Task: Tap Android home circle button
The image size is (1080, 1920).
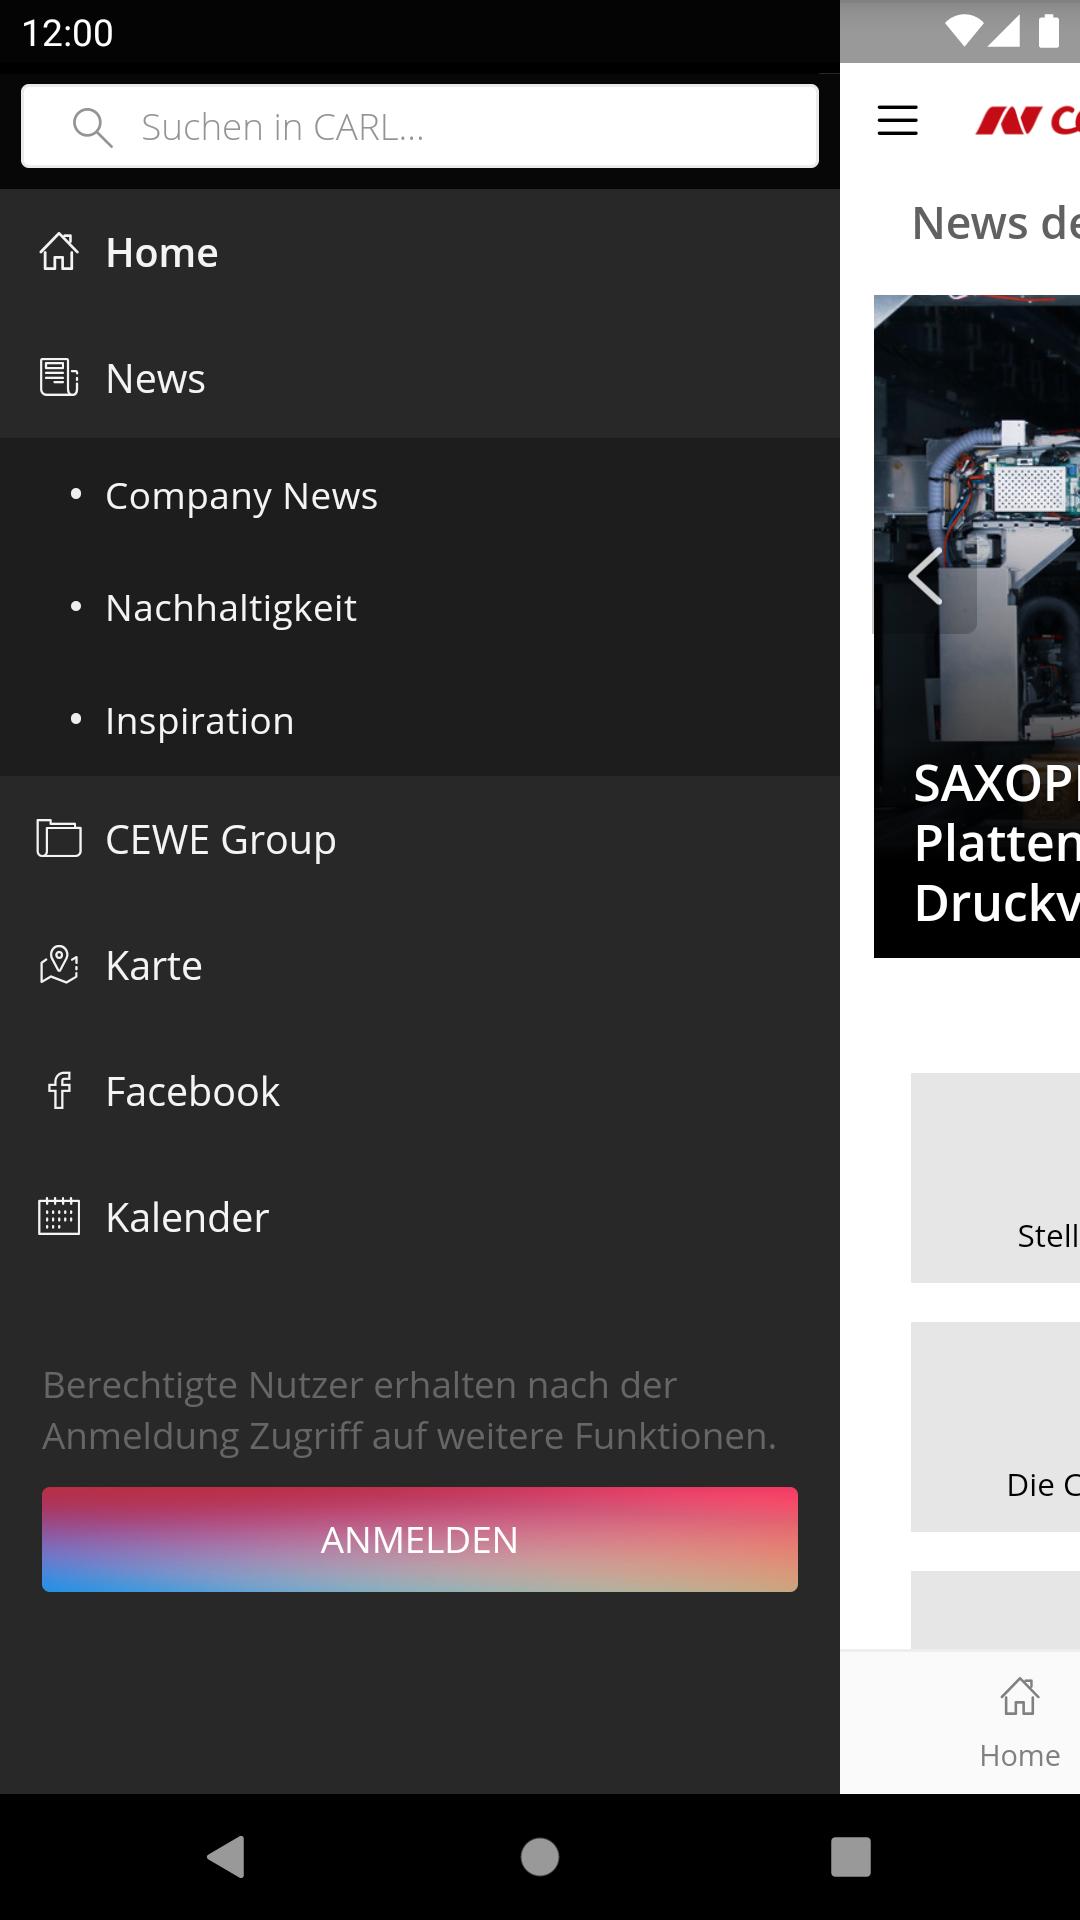Action: (540, 1857)
